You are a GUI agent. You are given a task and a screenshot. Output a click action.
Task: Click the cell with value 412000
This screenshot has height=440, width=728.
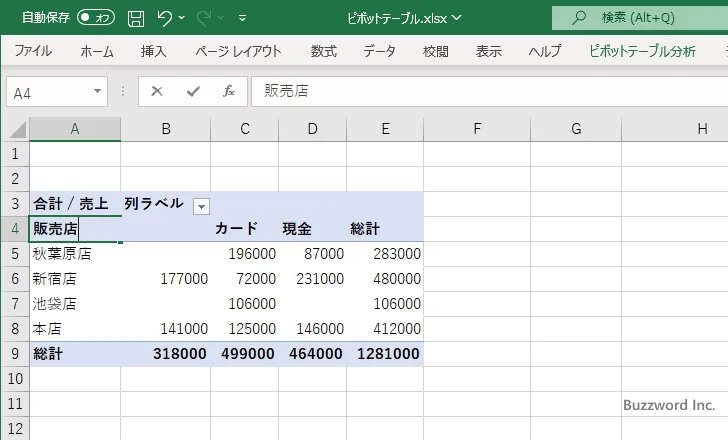click(x=385, y=329)
